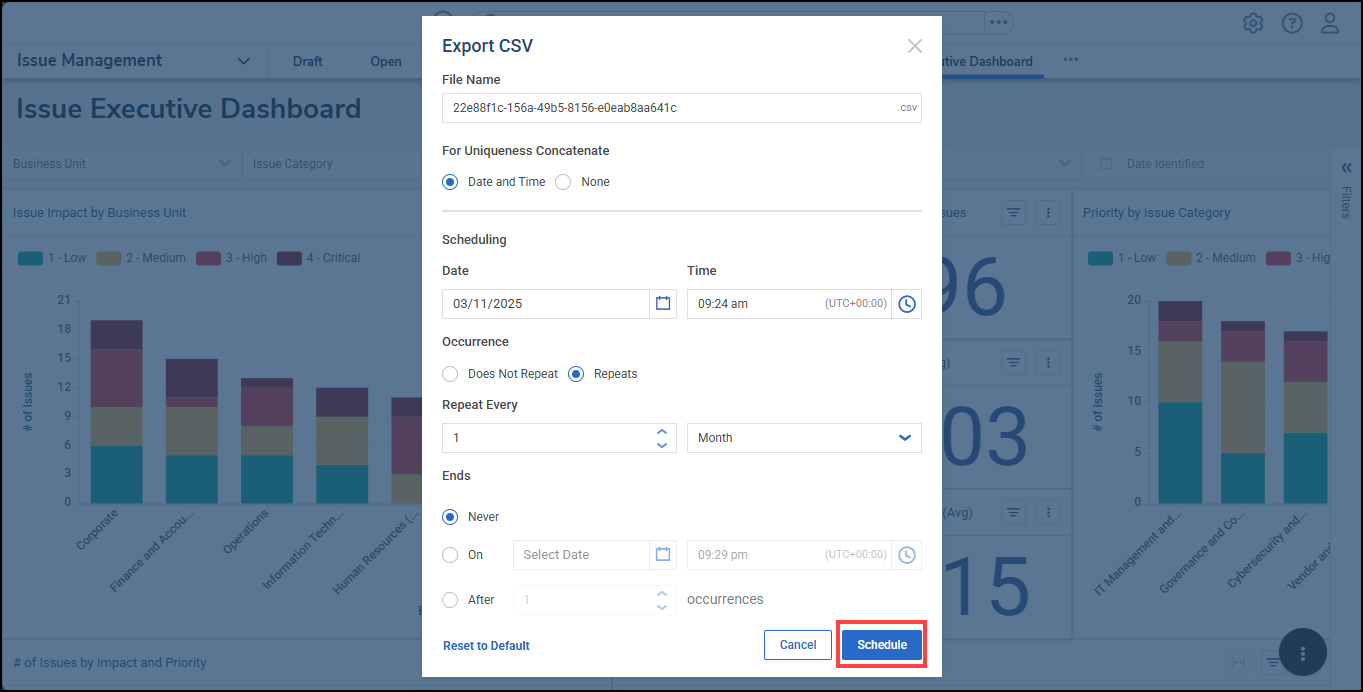Open the settings gear icon

(x=1253, y=23)
